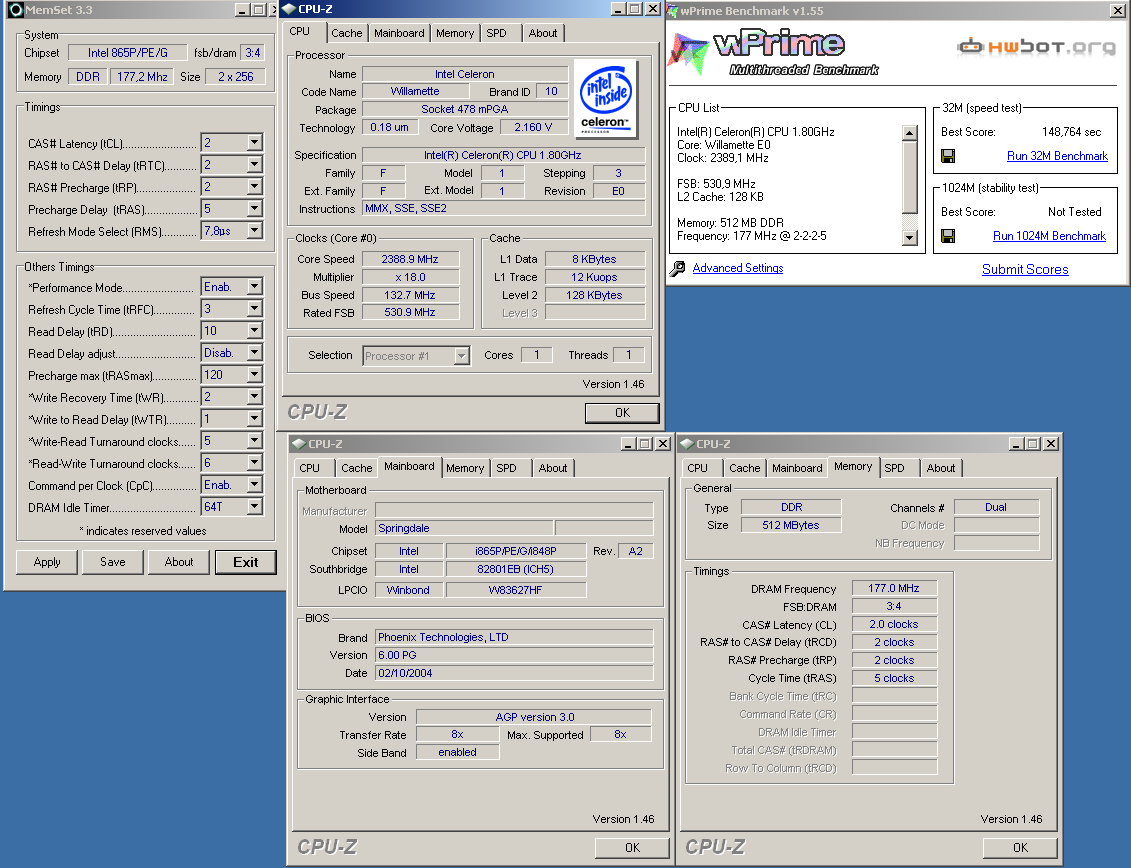
Task: Click CPU-Z icon in Mainboard window title bar
Action: tap(299, 444)
